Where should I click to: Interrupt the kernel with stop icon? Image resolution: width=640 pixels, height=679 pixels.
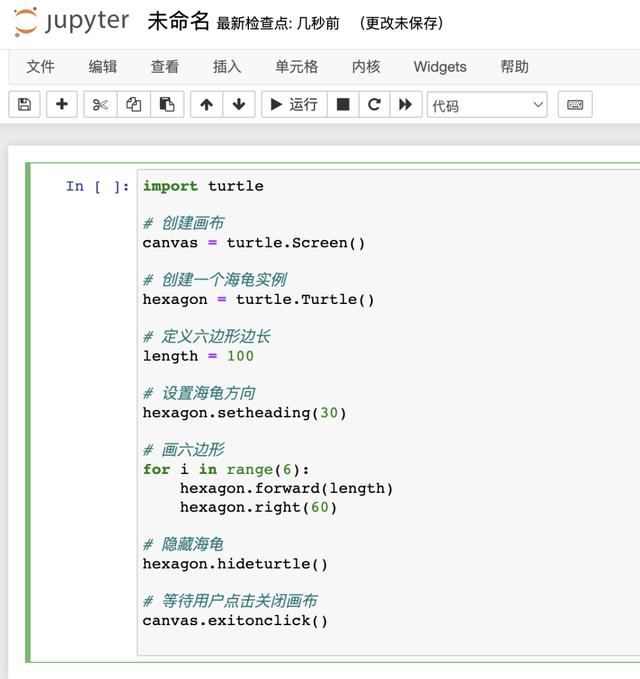343,104
